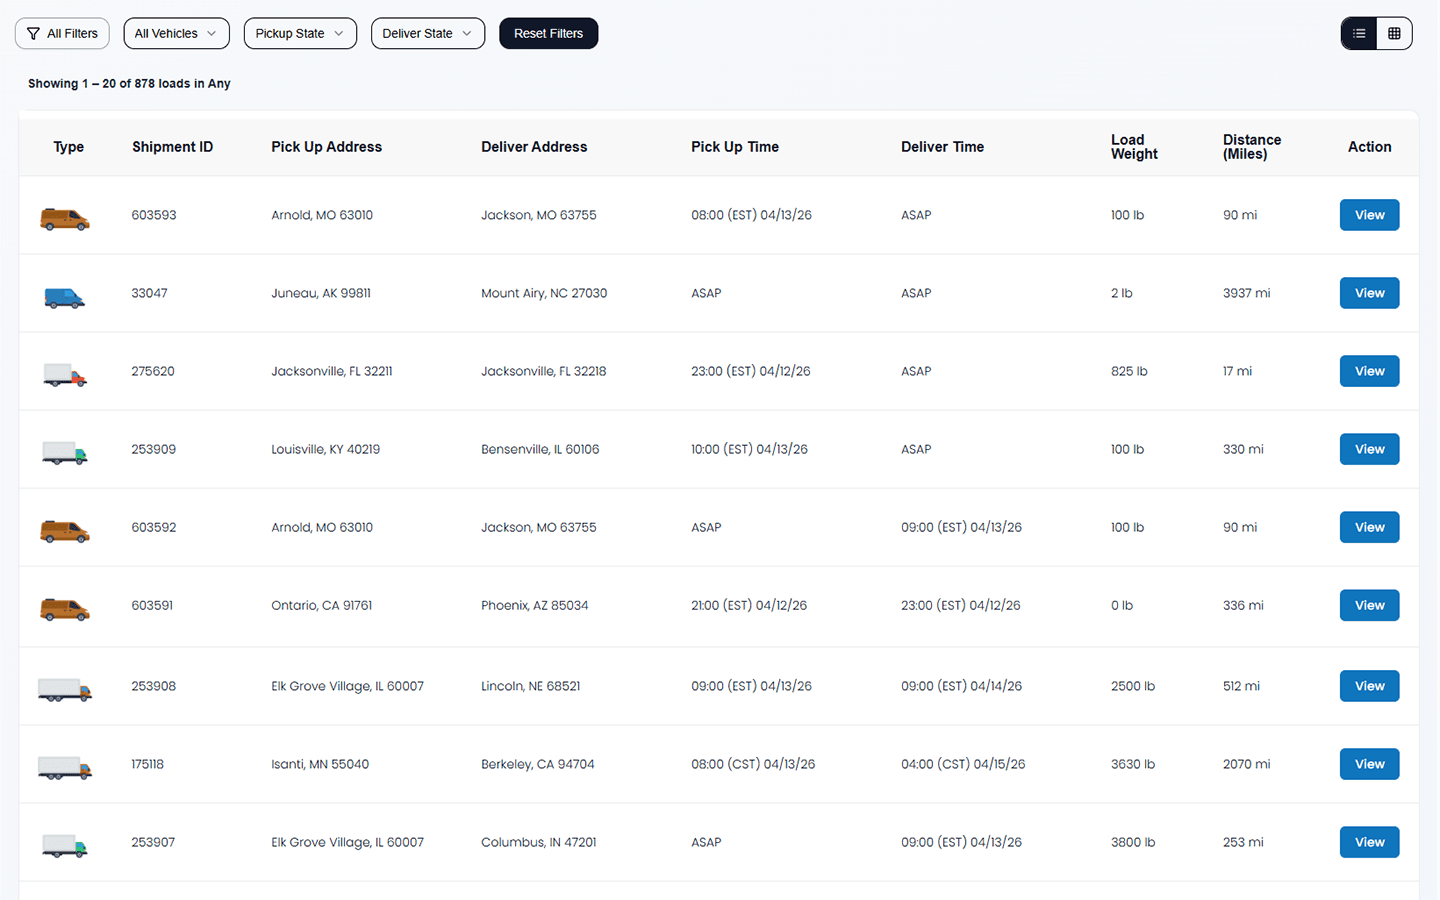Switch to grid view layout
The width and height of the screenshot is (1440, 900).
pyautogui.click(x=1394, y=33)
